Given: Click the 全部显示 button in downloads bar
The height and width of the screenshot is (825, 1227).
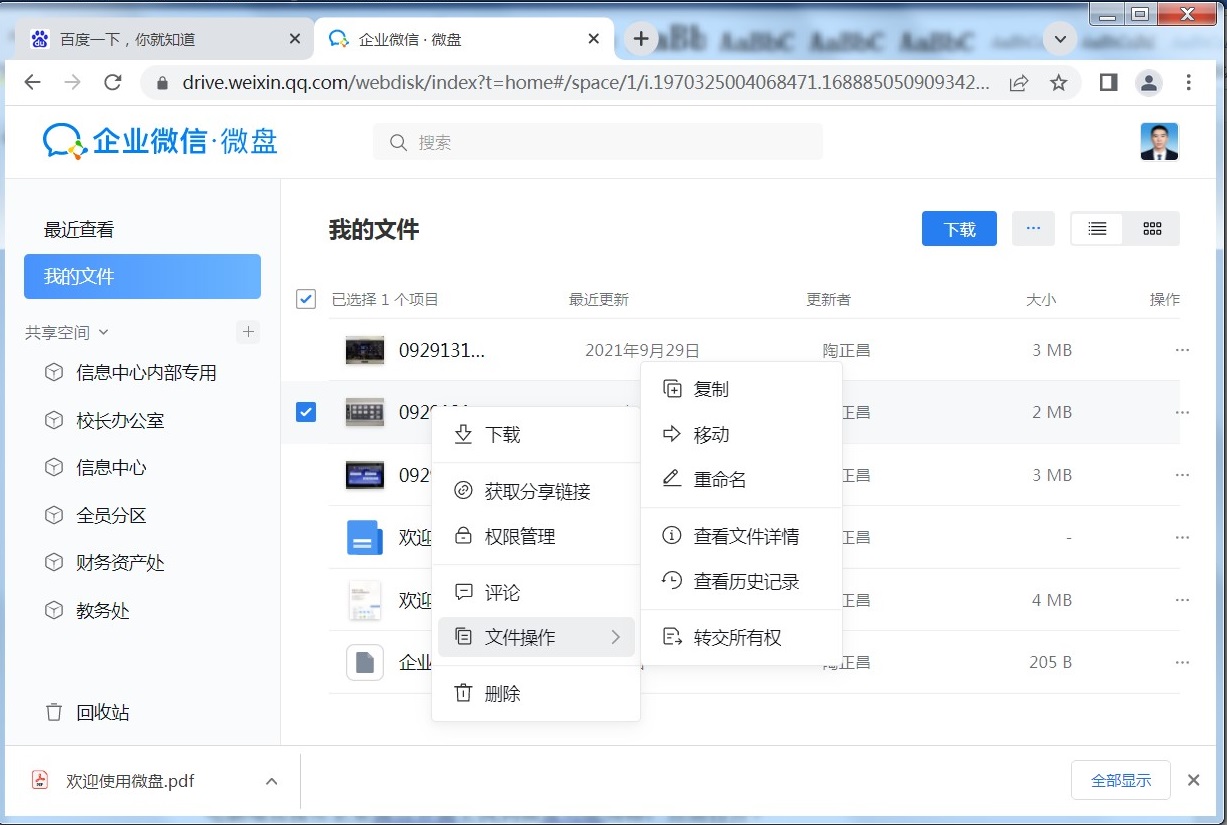Looking at the screenshot, I should tap(1120, 781).
